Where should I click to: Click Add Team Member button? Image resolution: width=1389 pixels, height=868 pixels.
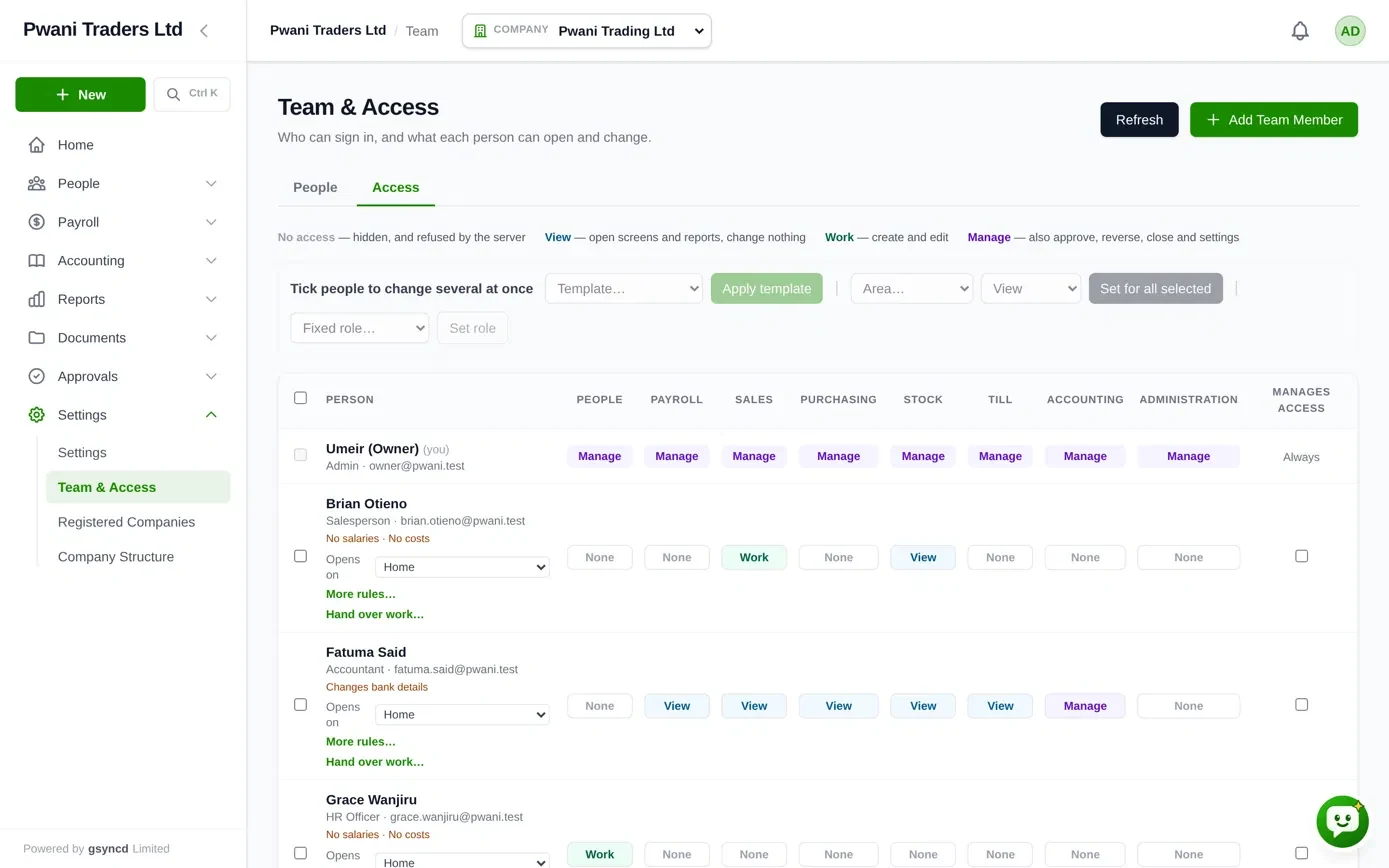coord(1274,120)
